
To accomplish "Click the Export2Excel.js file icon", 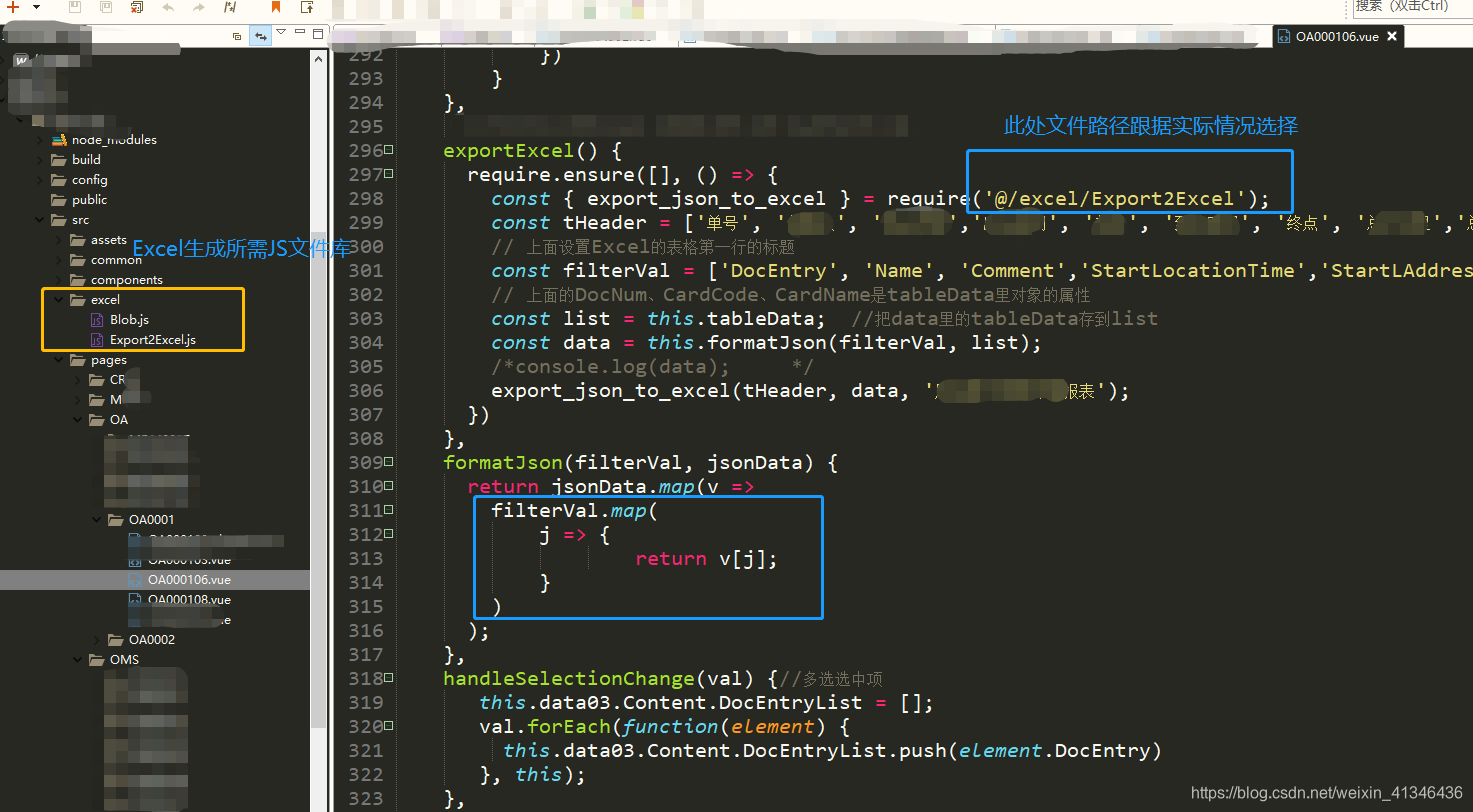I will point(97,340).
